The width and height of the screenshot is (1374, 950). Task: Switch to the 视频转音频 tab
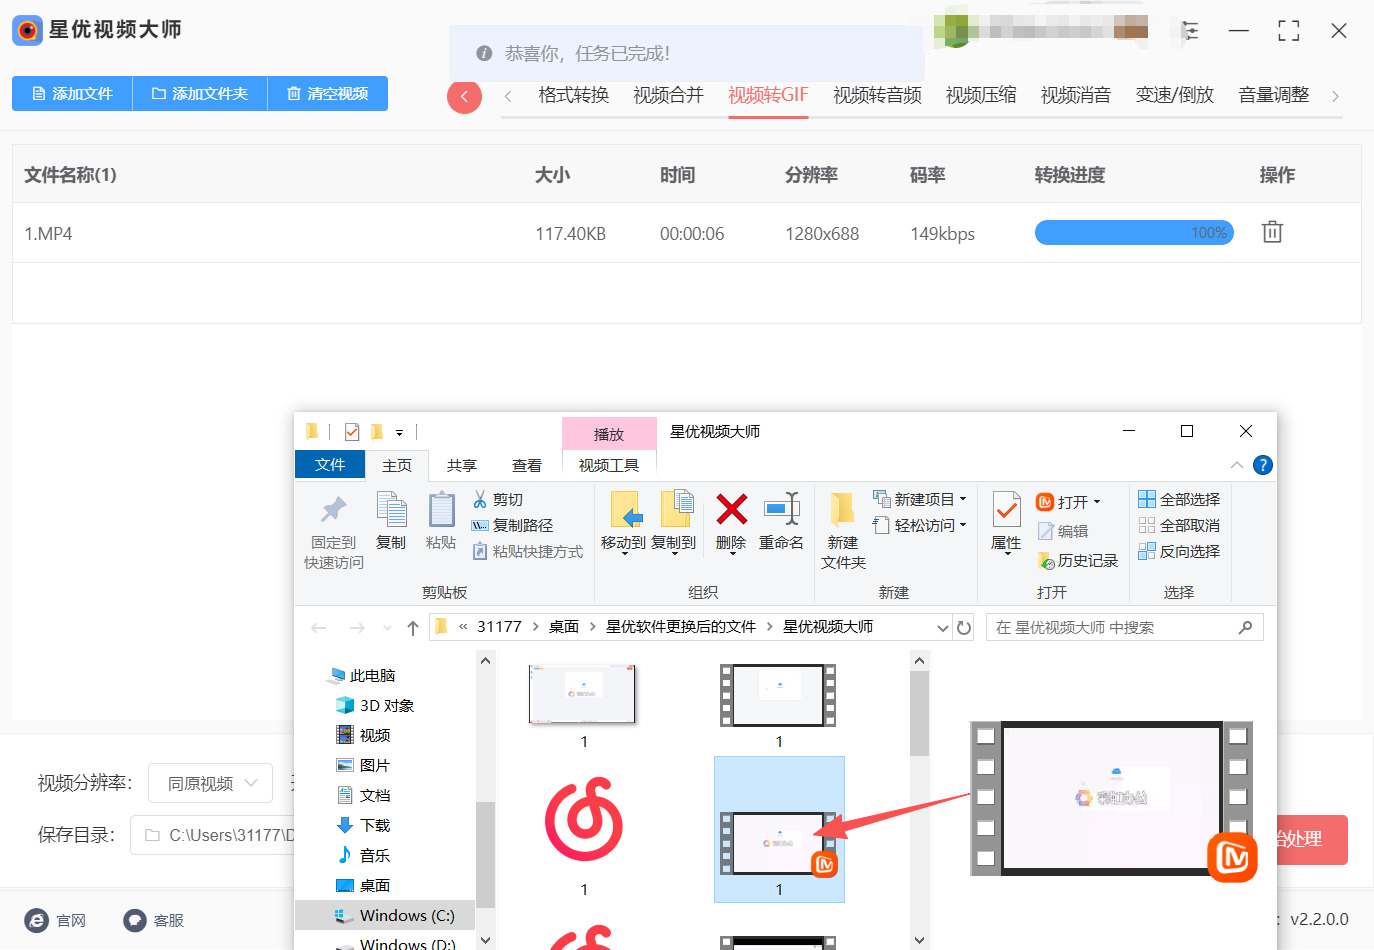pyautogui.click(x=877, y=95)
